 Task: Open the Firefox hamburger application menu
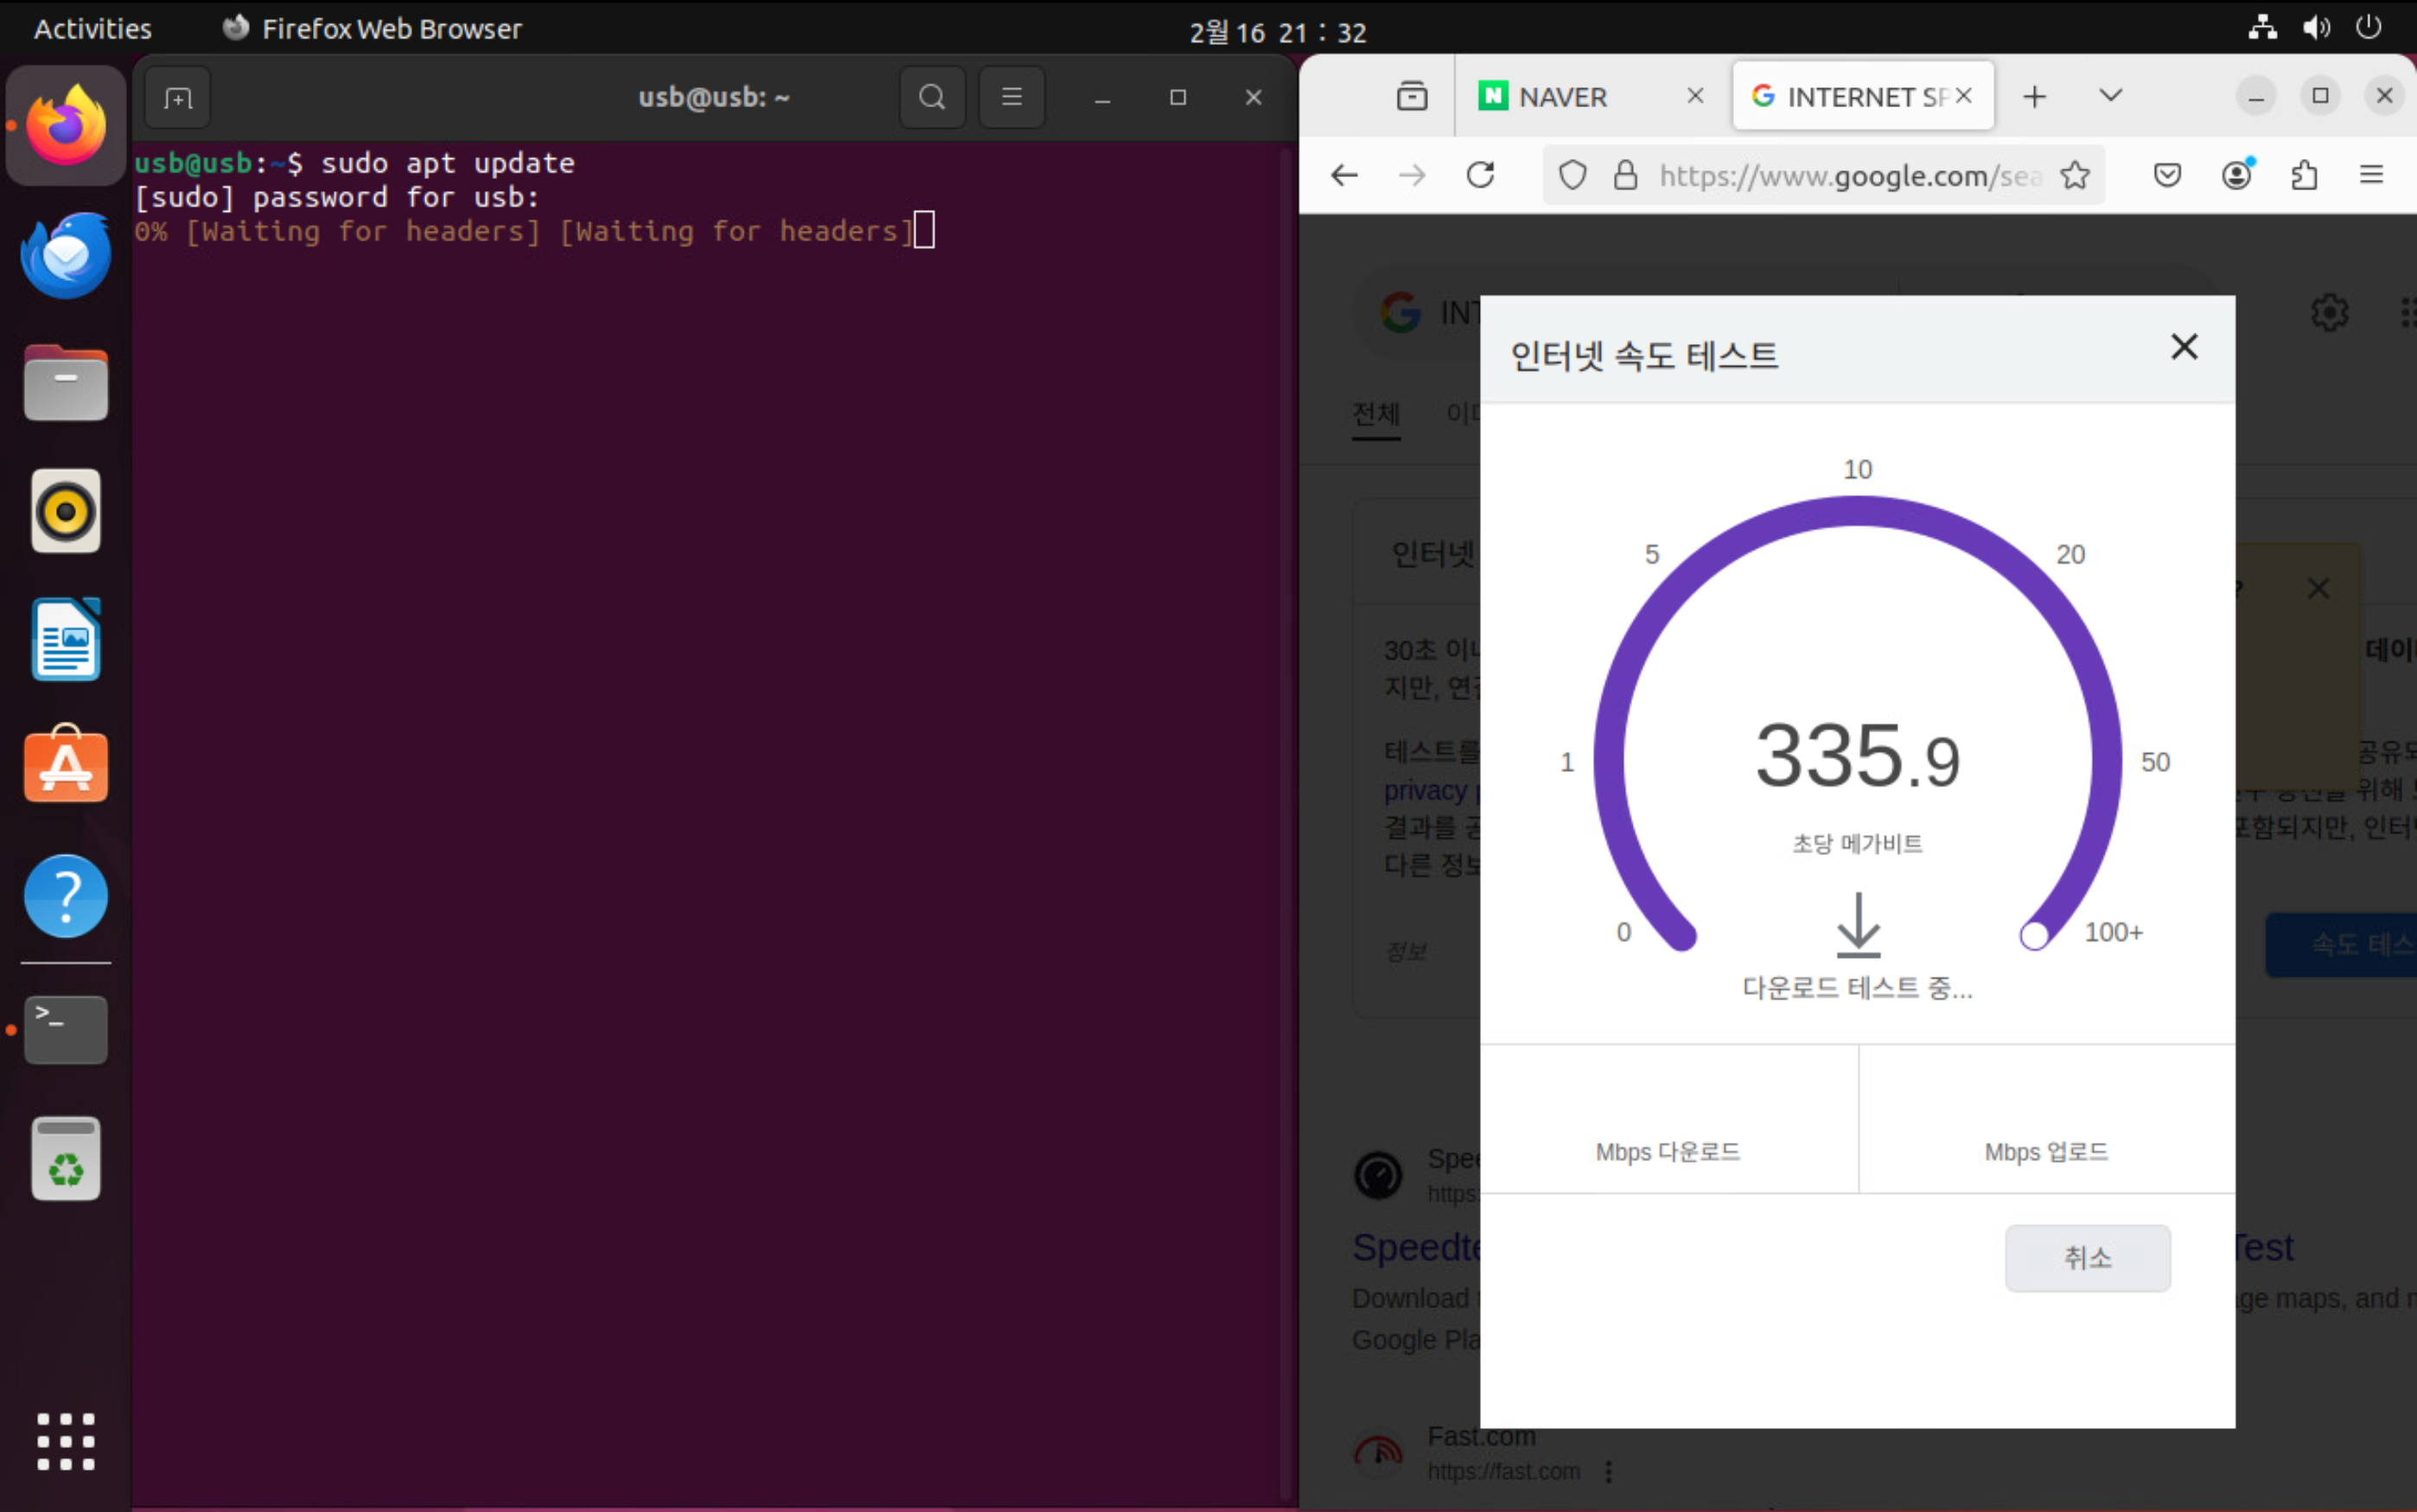point(2371,176)
